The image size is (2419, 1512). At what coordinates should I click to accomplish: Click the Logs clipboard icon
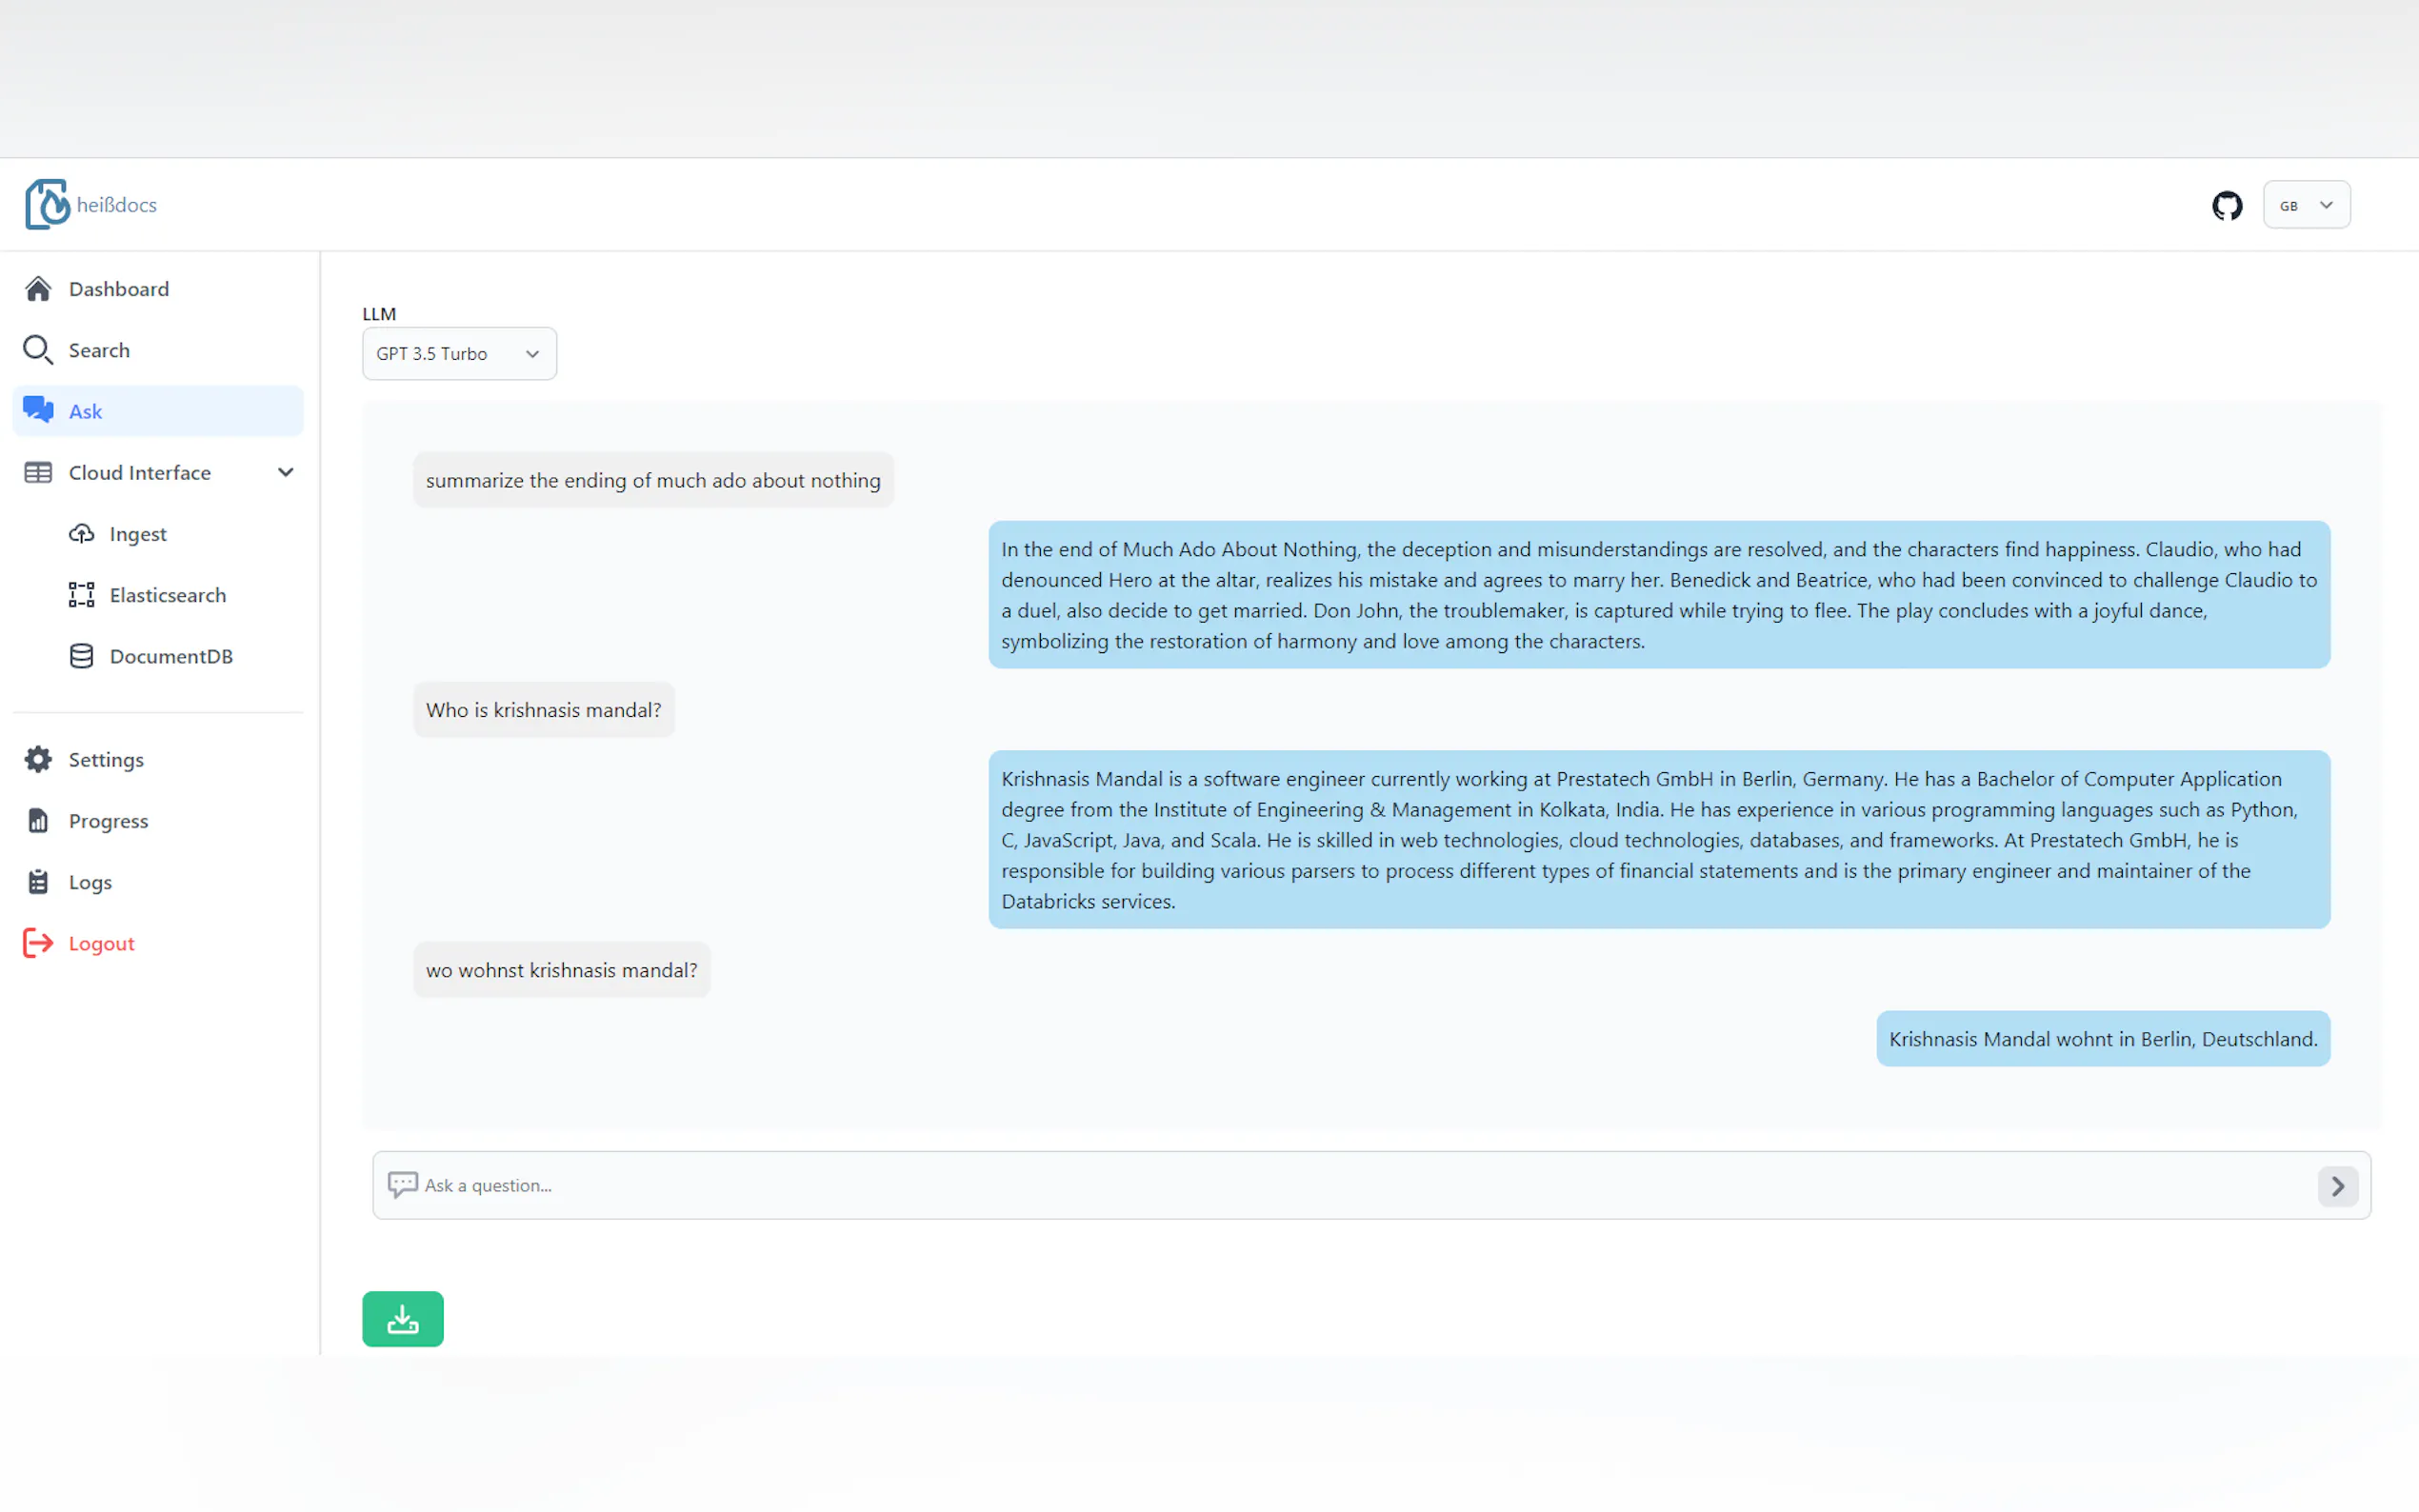tap(38, 882)
